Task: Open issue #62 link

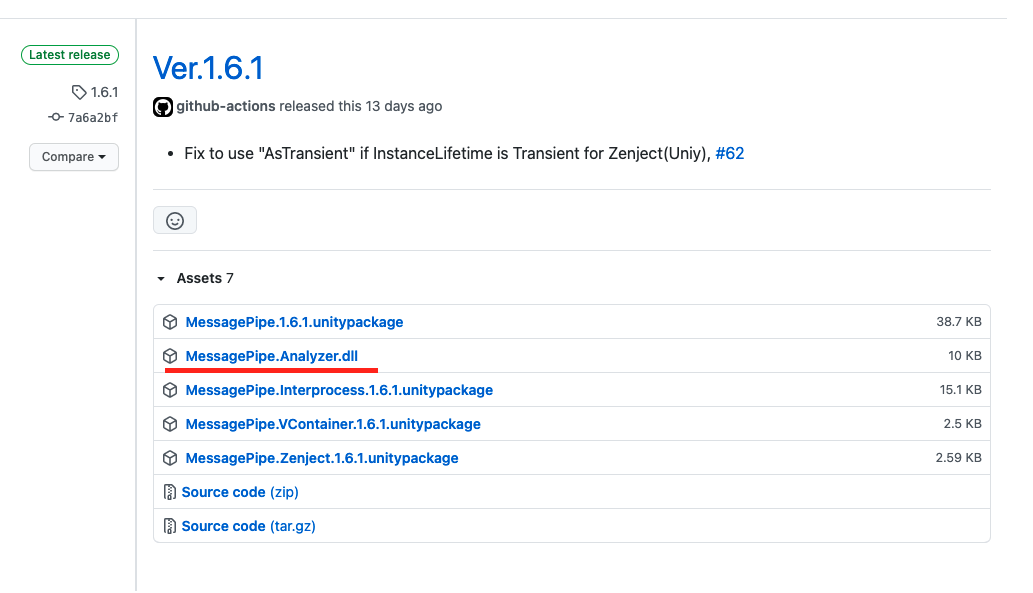Action: [730, 154]
